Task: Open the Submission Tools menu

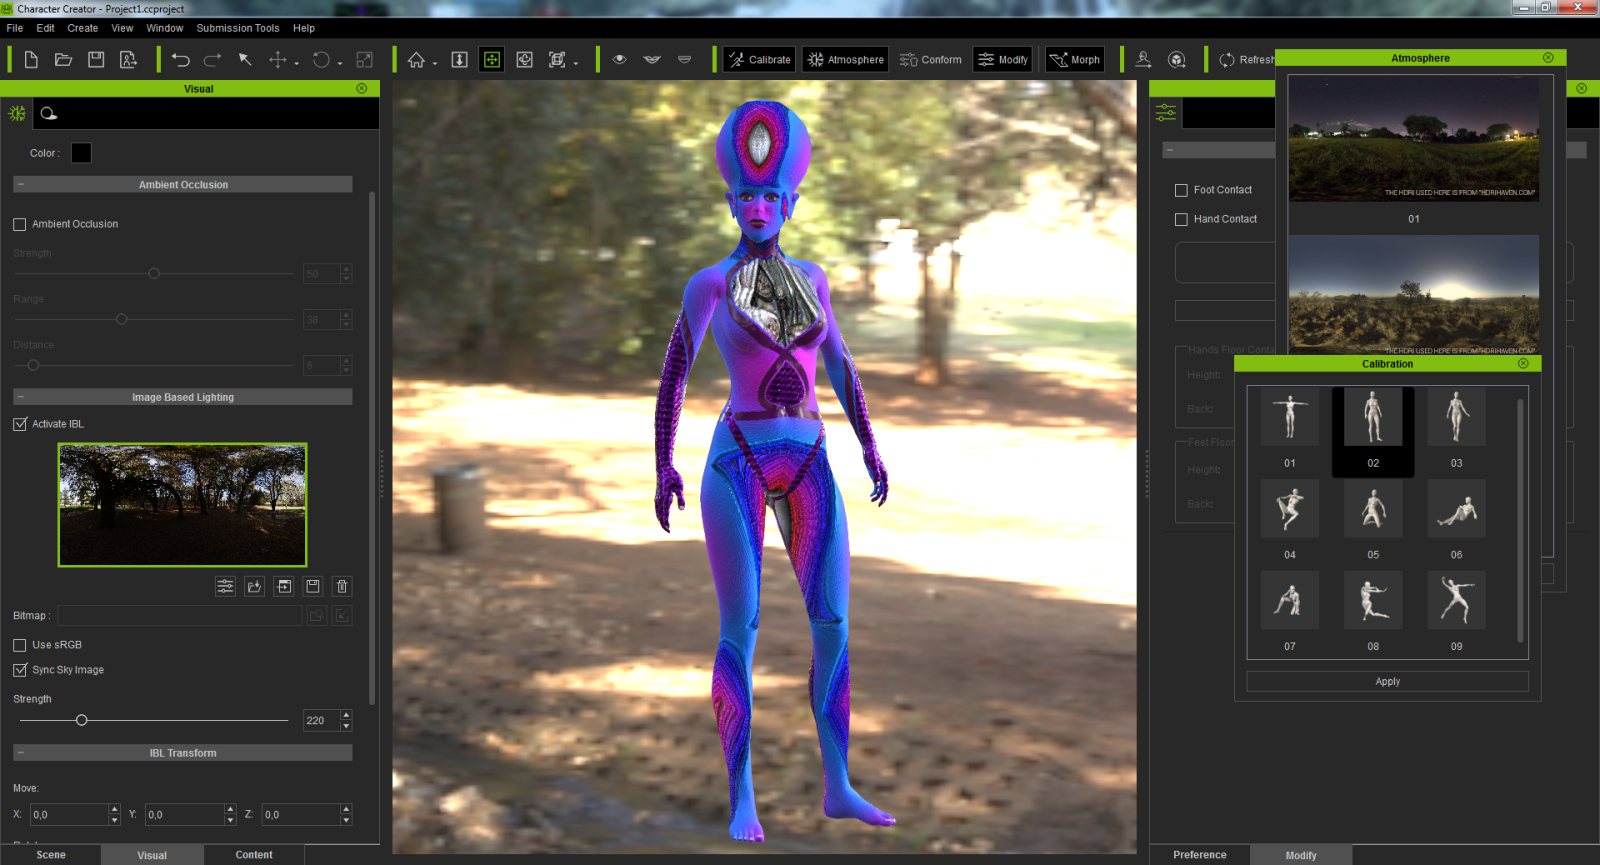Action: point(238,28)
